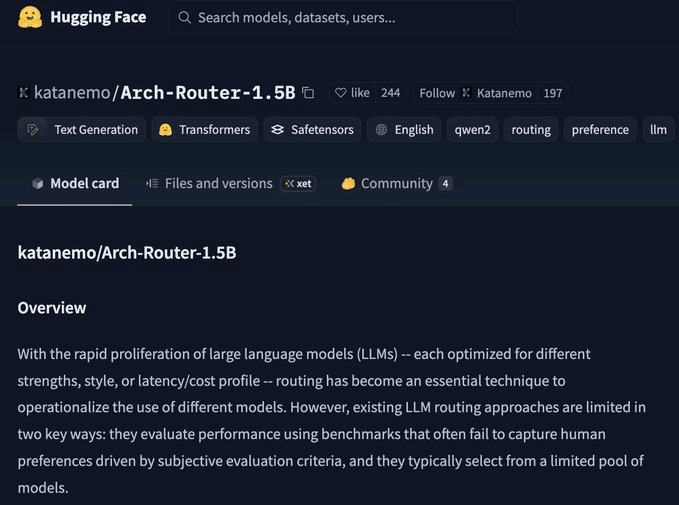Click the xet badge
The image size is (679, 505).
coord(298,184)
